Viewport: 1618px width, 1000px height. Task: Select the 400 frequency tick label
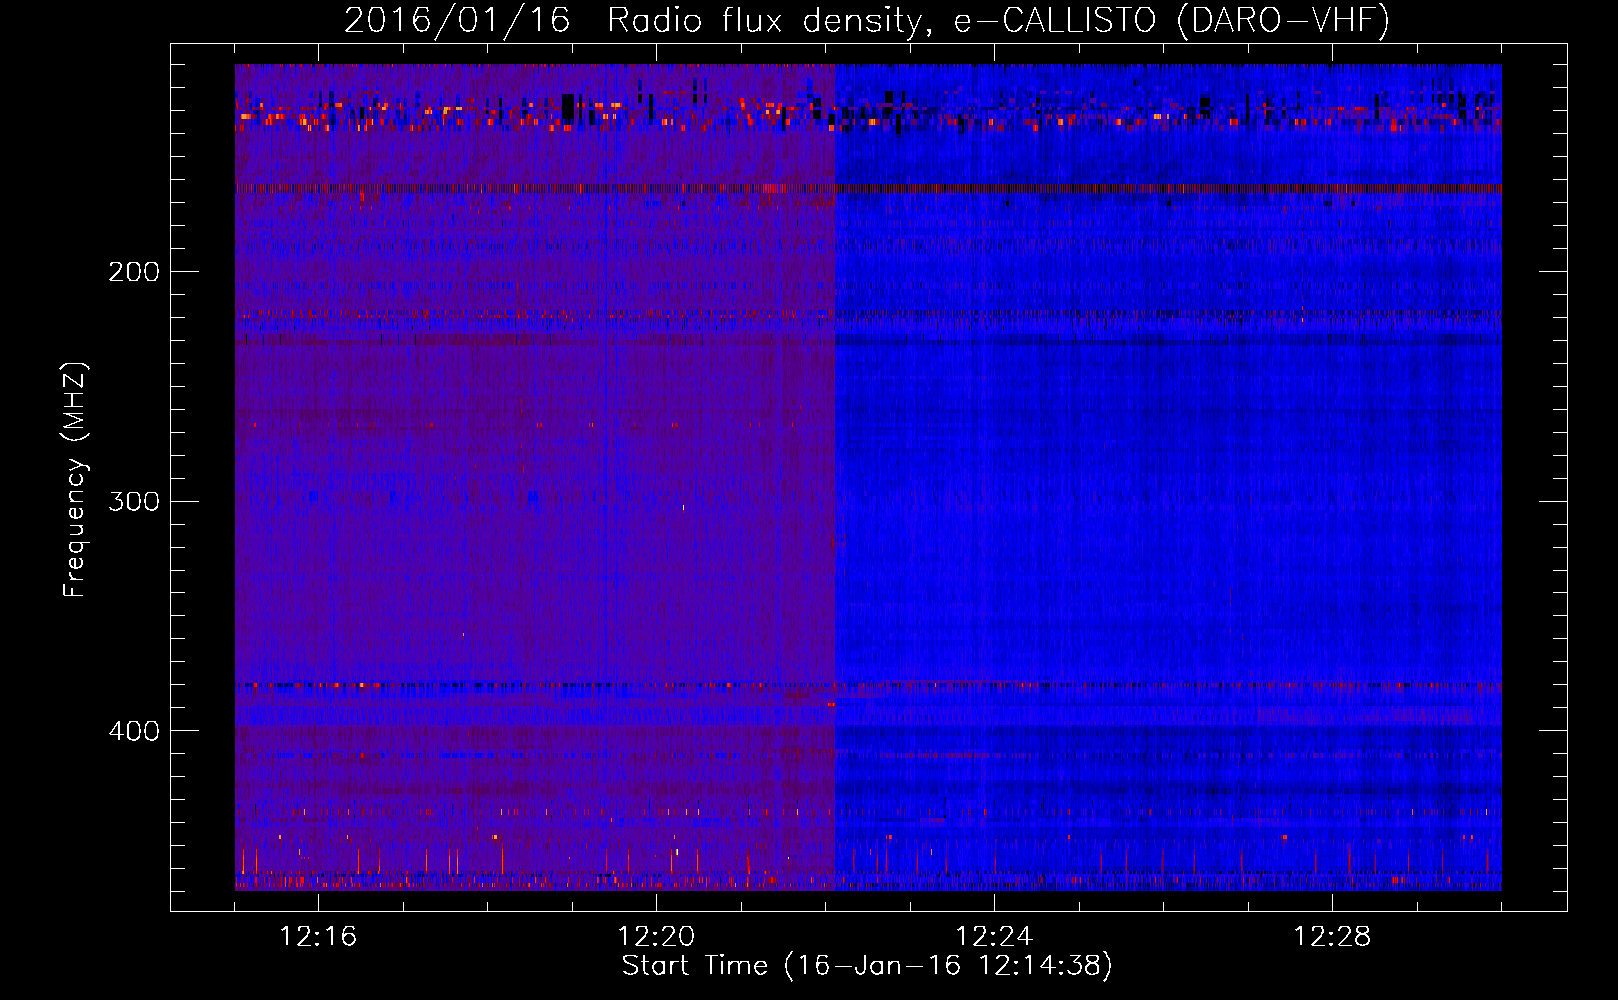click(x=134, y=731)
